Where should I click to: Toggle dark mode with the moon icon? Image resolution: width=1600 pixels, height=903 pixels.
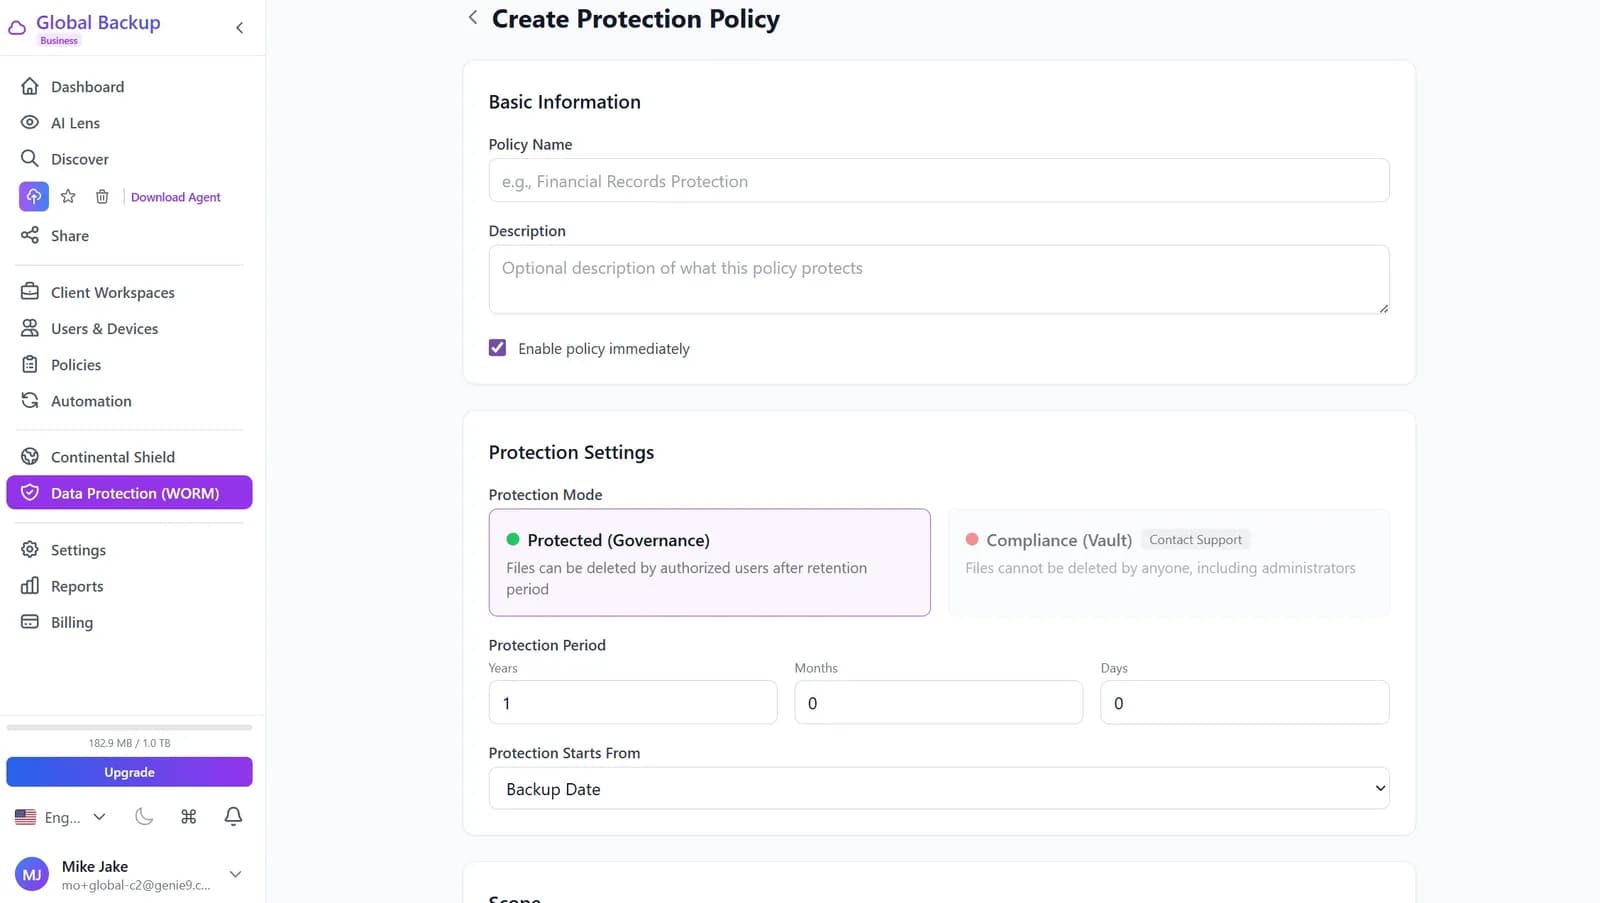[144, 816]
